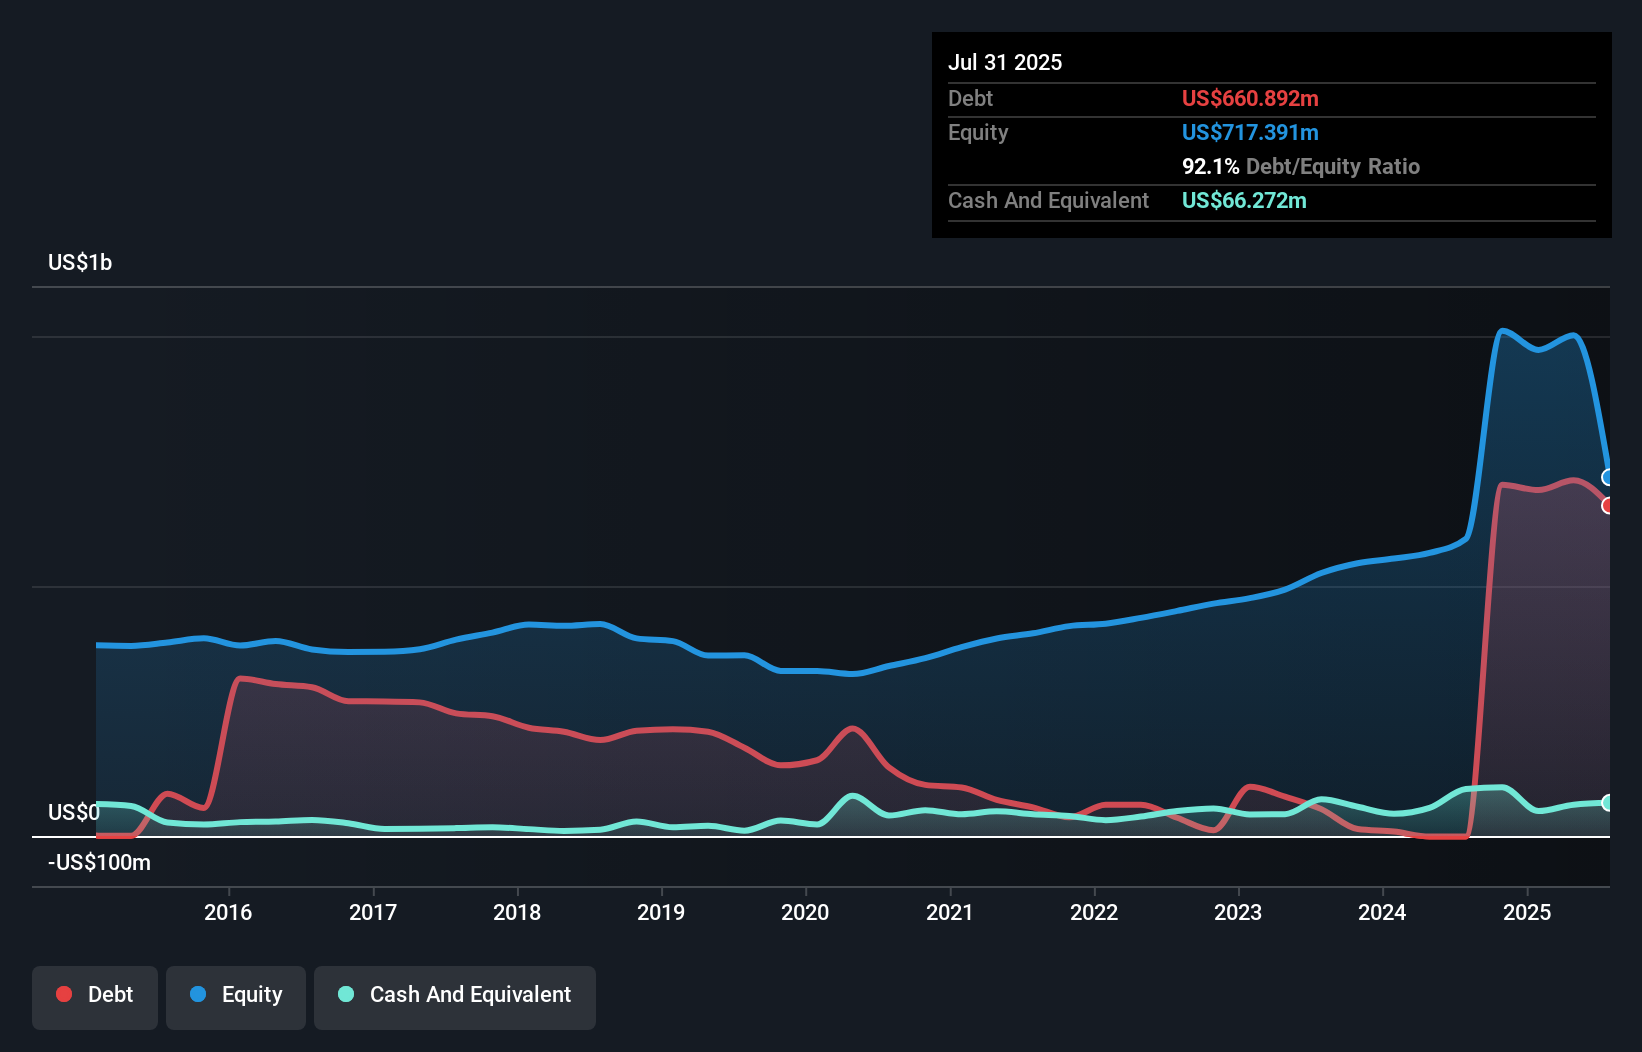Toggle visibility of the Equity series
Viewport: 1642px width, 1052px height.
235,995
